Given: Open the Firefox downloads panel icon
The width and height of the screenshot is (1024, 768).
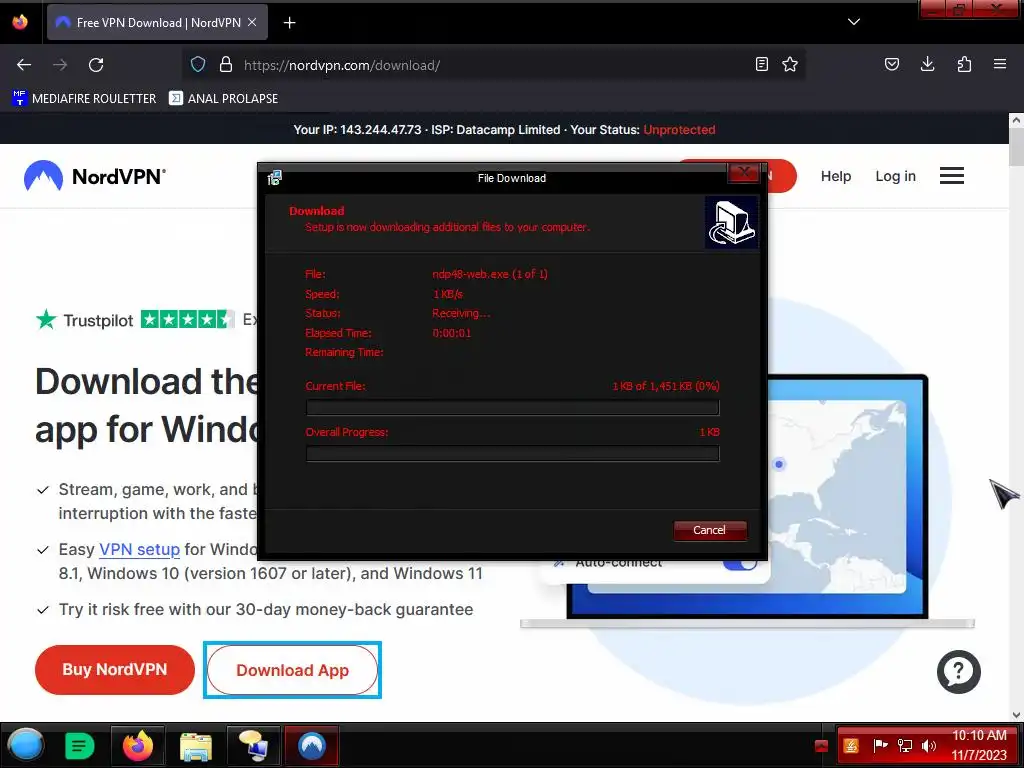Looking at the screenshot, I should (x=927, y=65).
